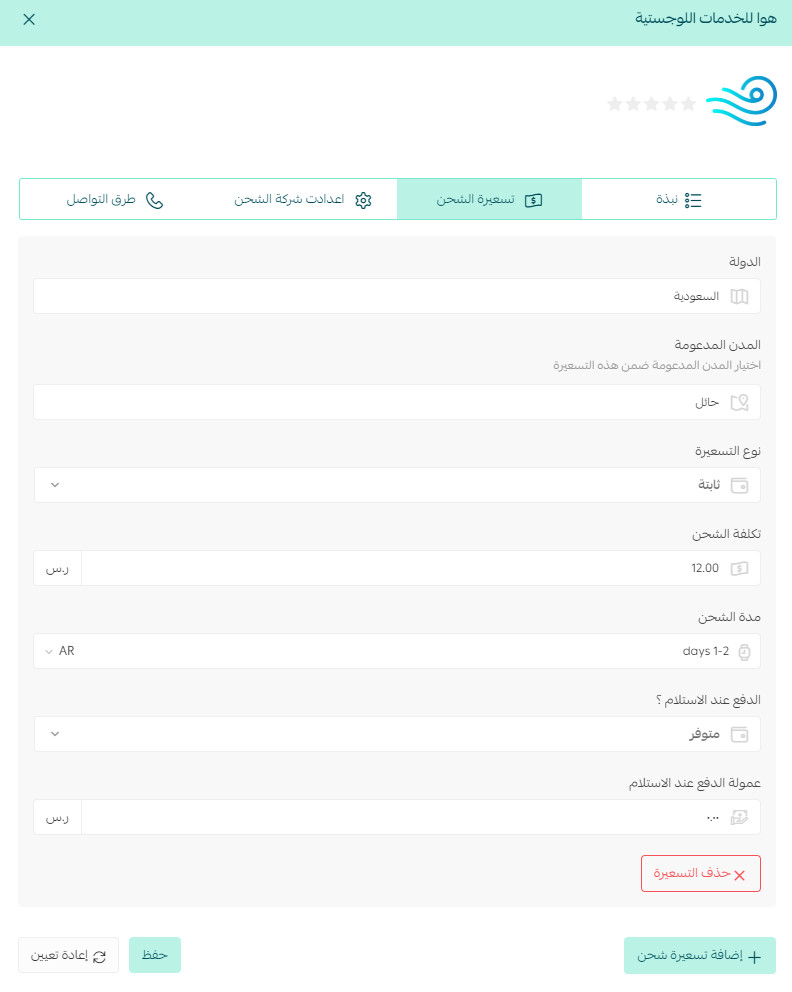The height and width of the screenshot is (992, 792).
Task: Click the Hawa Logistics wave logo
Action: click(x=741, y=101)
